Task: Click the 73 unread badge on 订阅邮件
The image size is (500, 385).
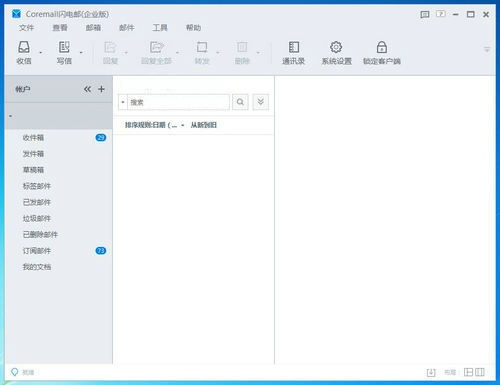Action: click(101, 251)
